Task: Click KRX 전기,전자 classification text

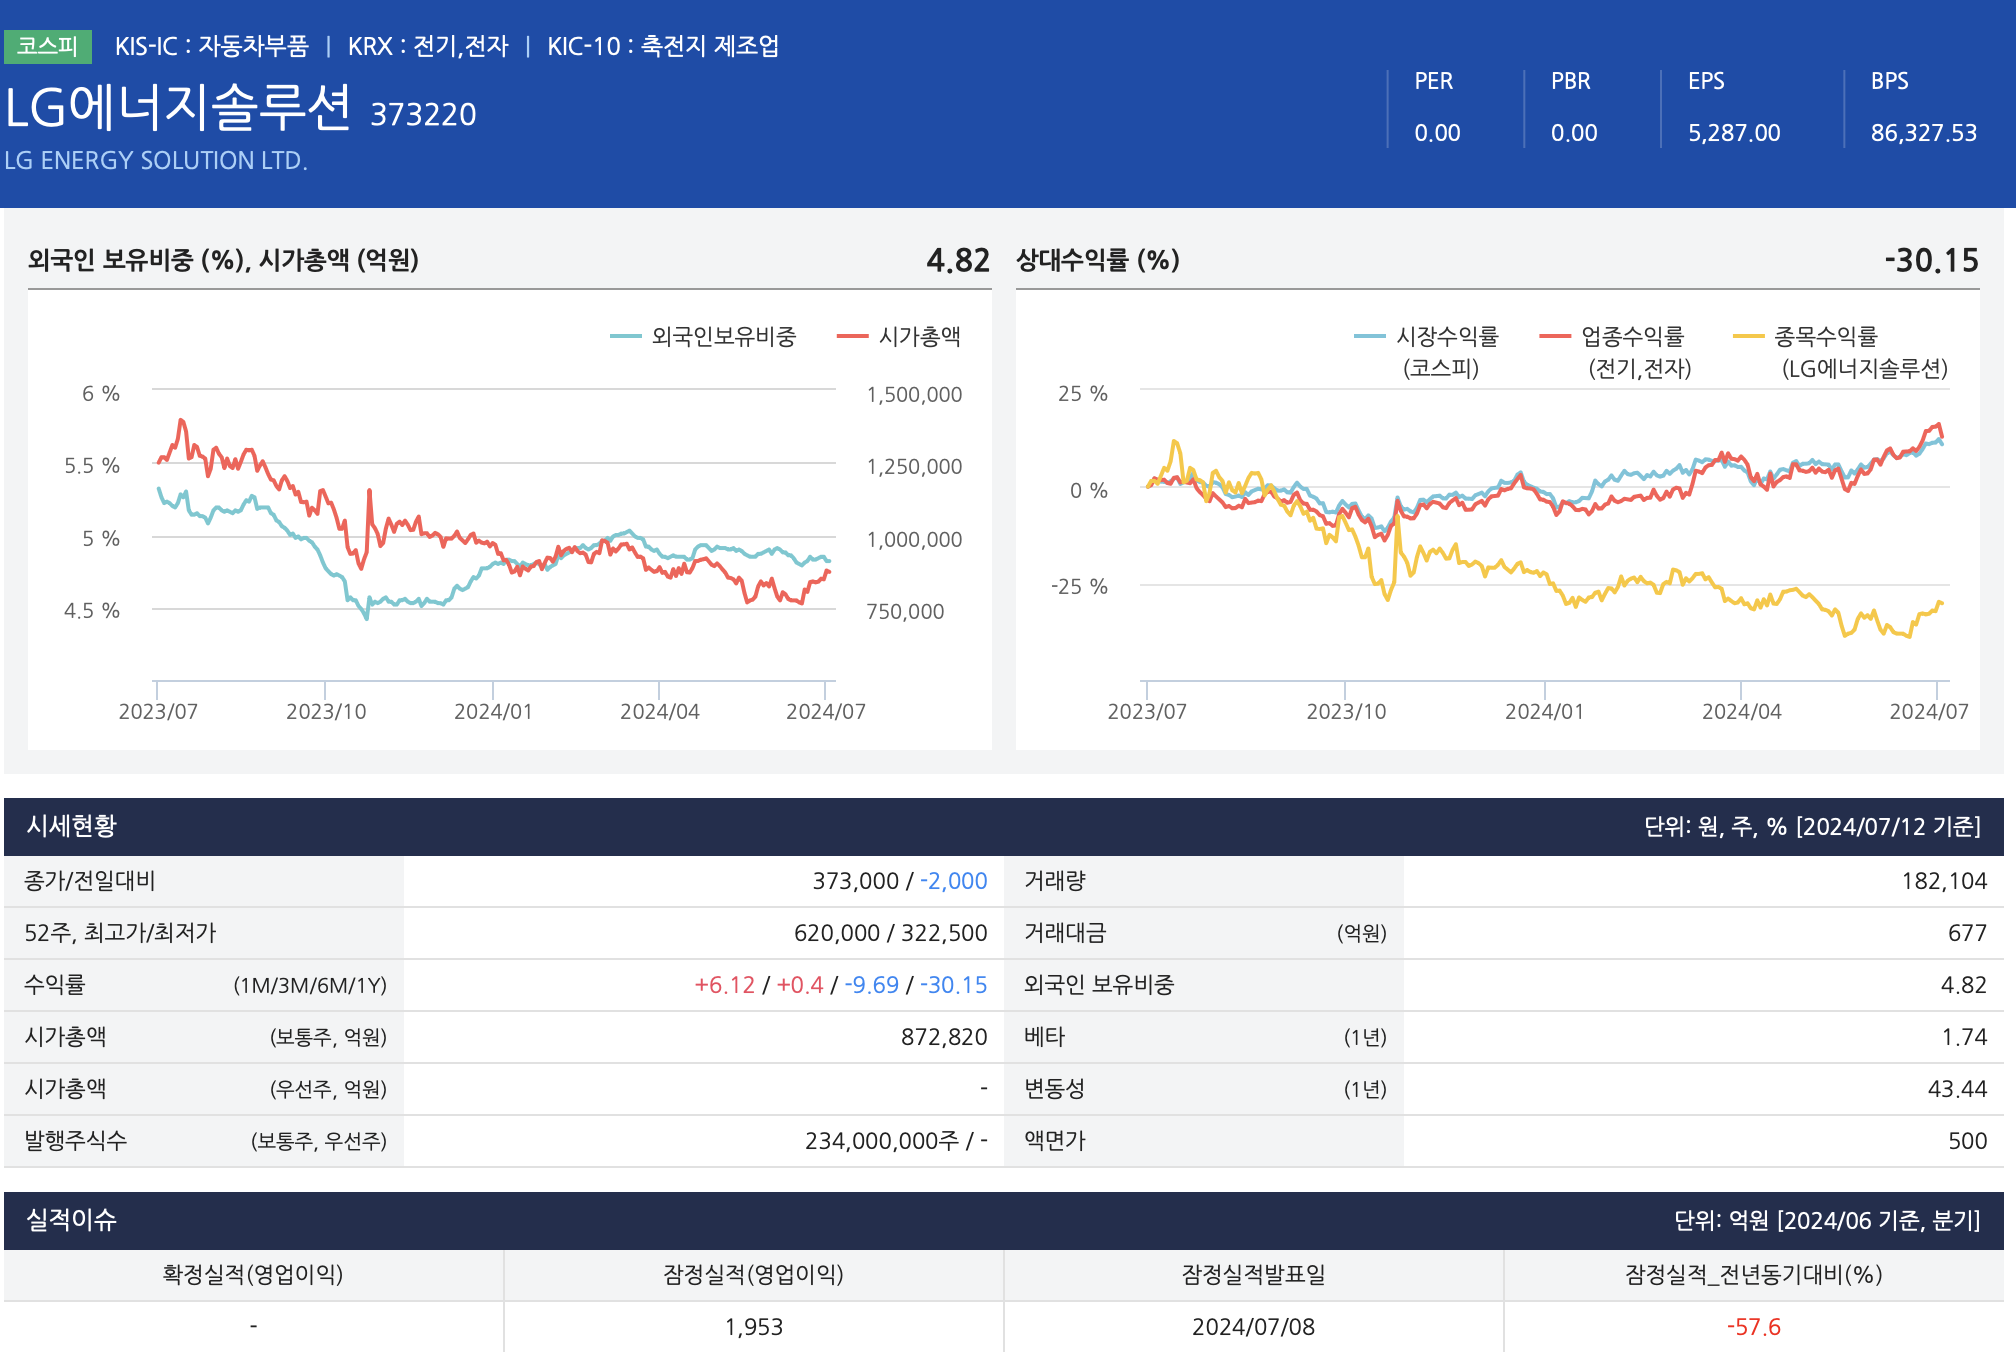Action: 428,46
